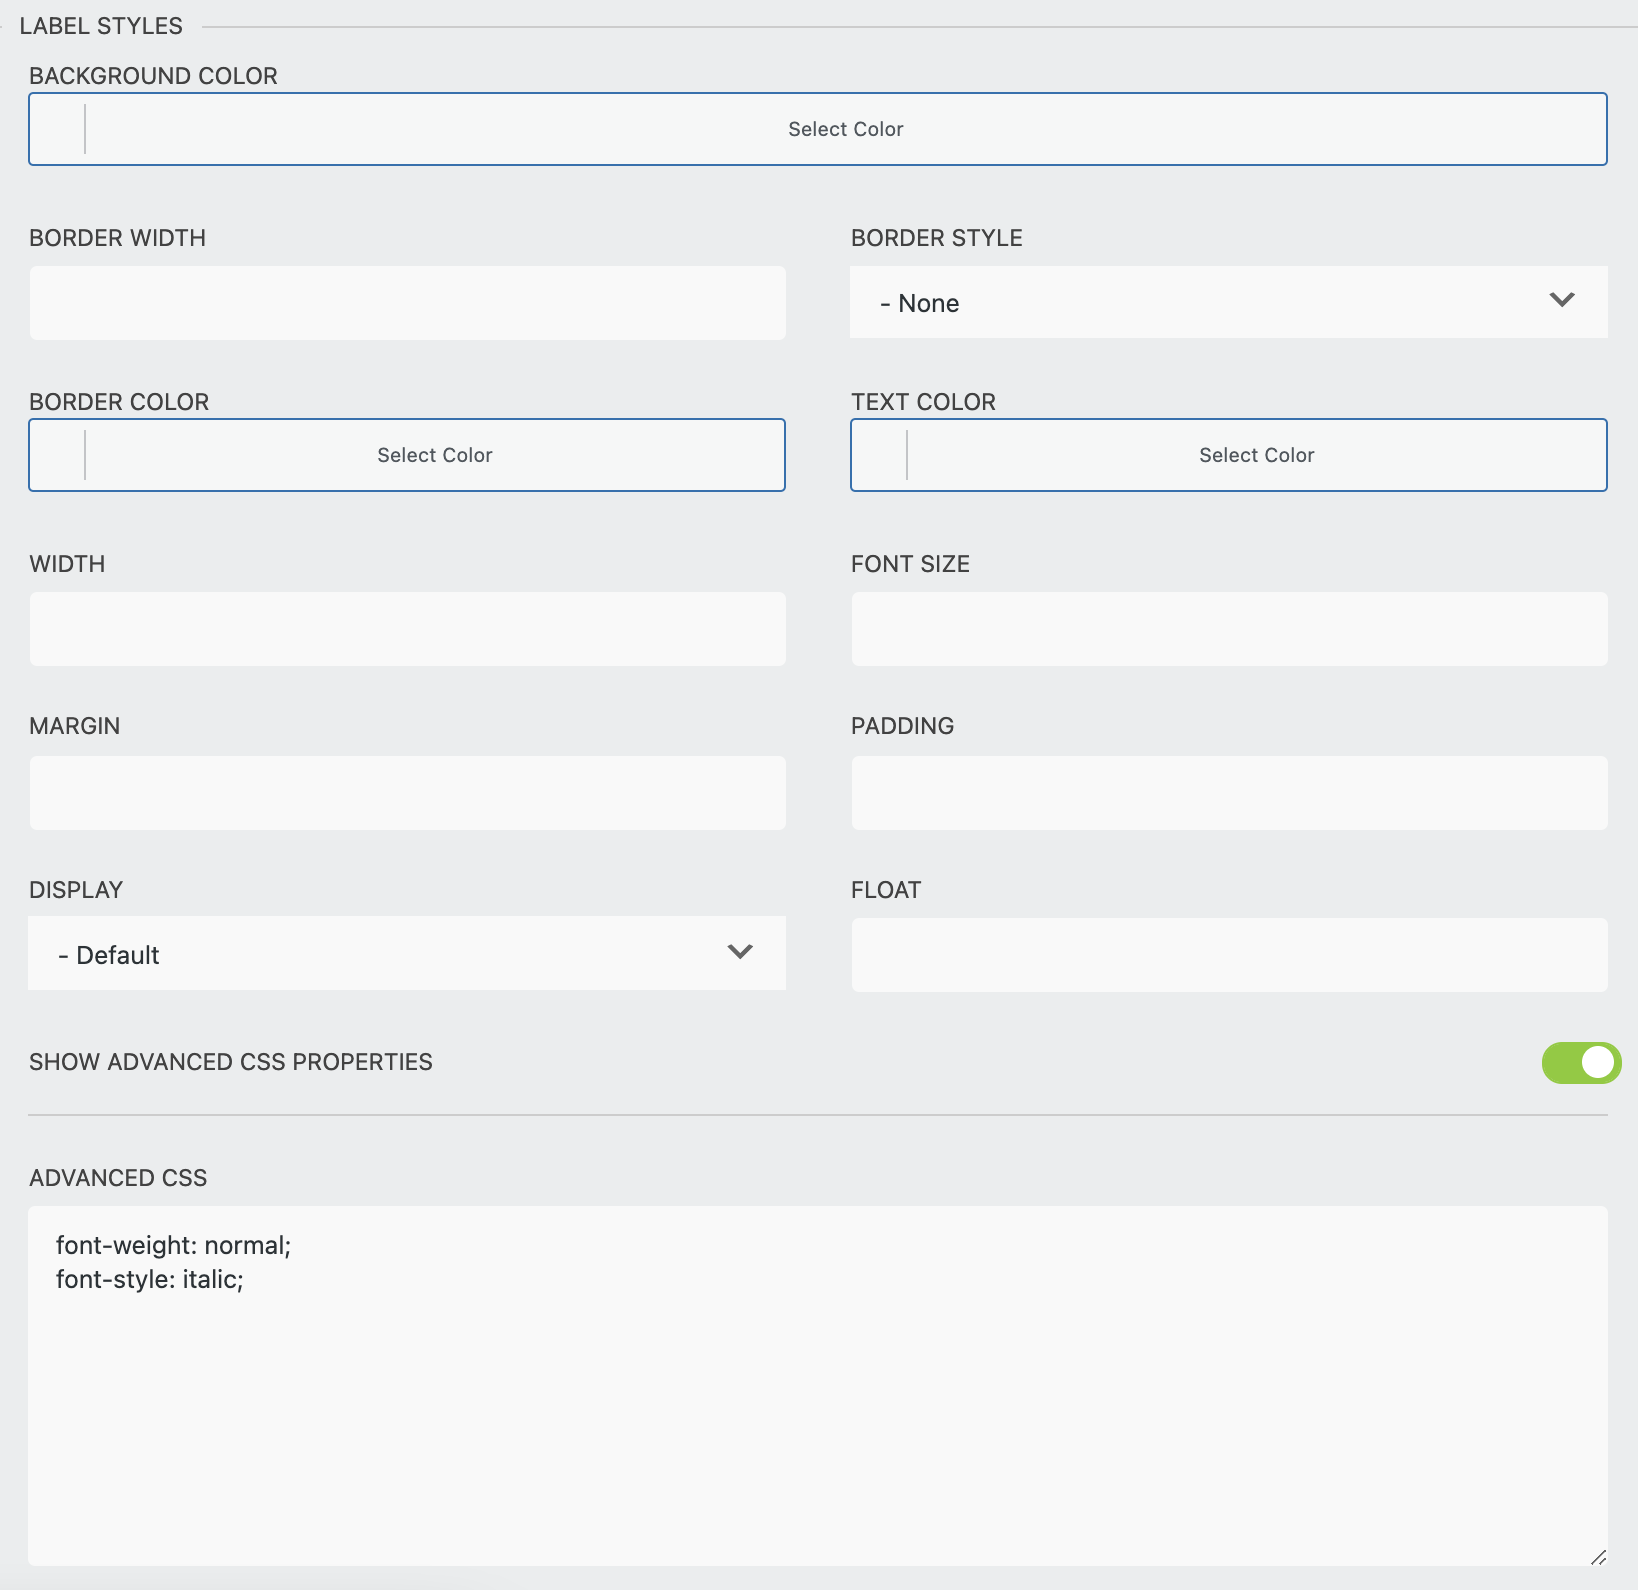Image resolution: width=1638 pixels, height=1590 pixels.
Task: Open the Border Style dropdown
Action: pyautogui.click(x=1228, y=303)
